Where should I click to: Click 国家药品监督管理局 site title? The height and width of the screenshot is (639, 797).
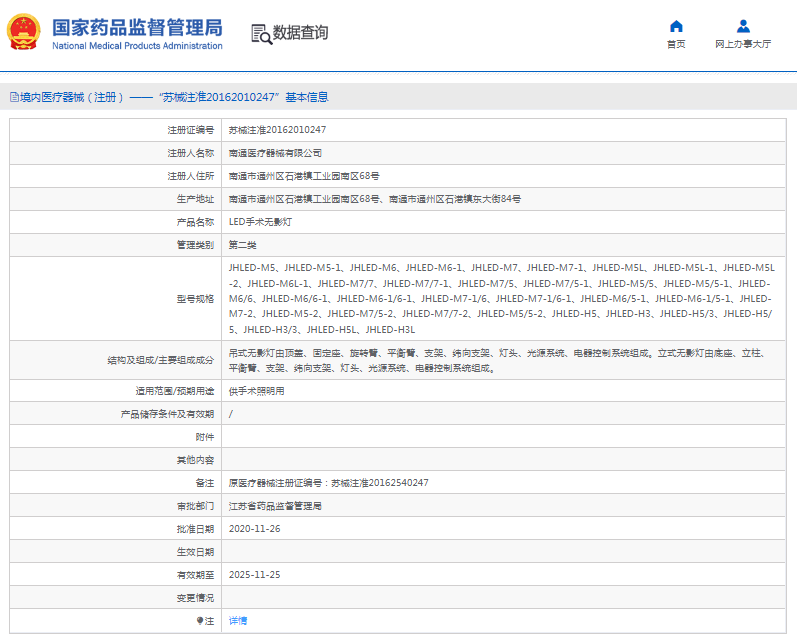pos(137,26)
